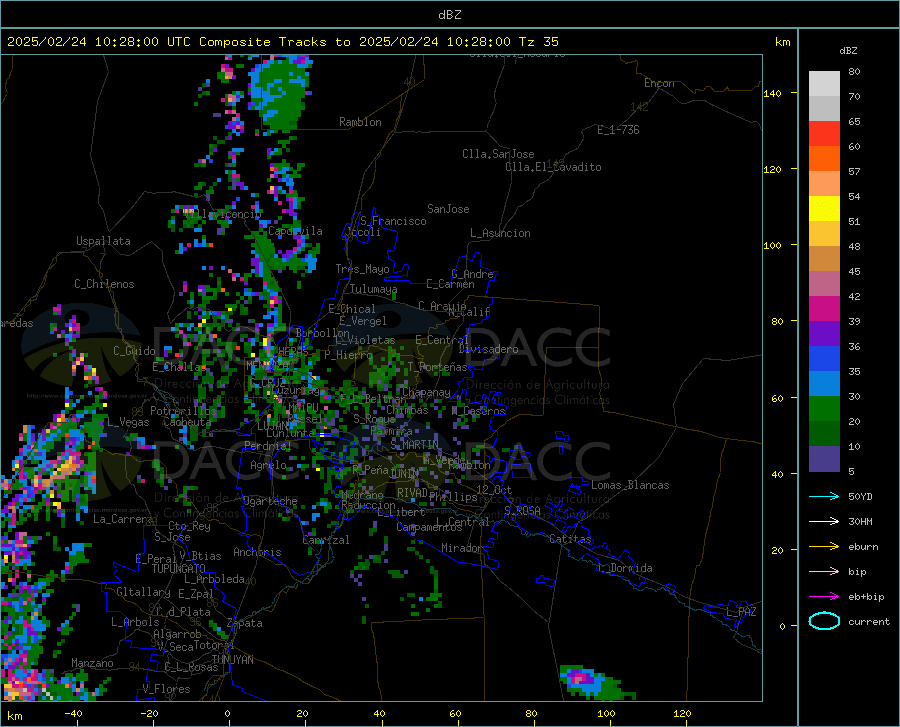
Task: Pick the slate purple swatch above 5 dBZ
Action: point(824,459)
